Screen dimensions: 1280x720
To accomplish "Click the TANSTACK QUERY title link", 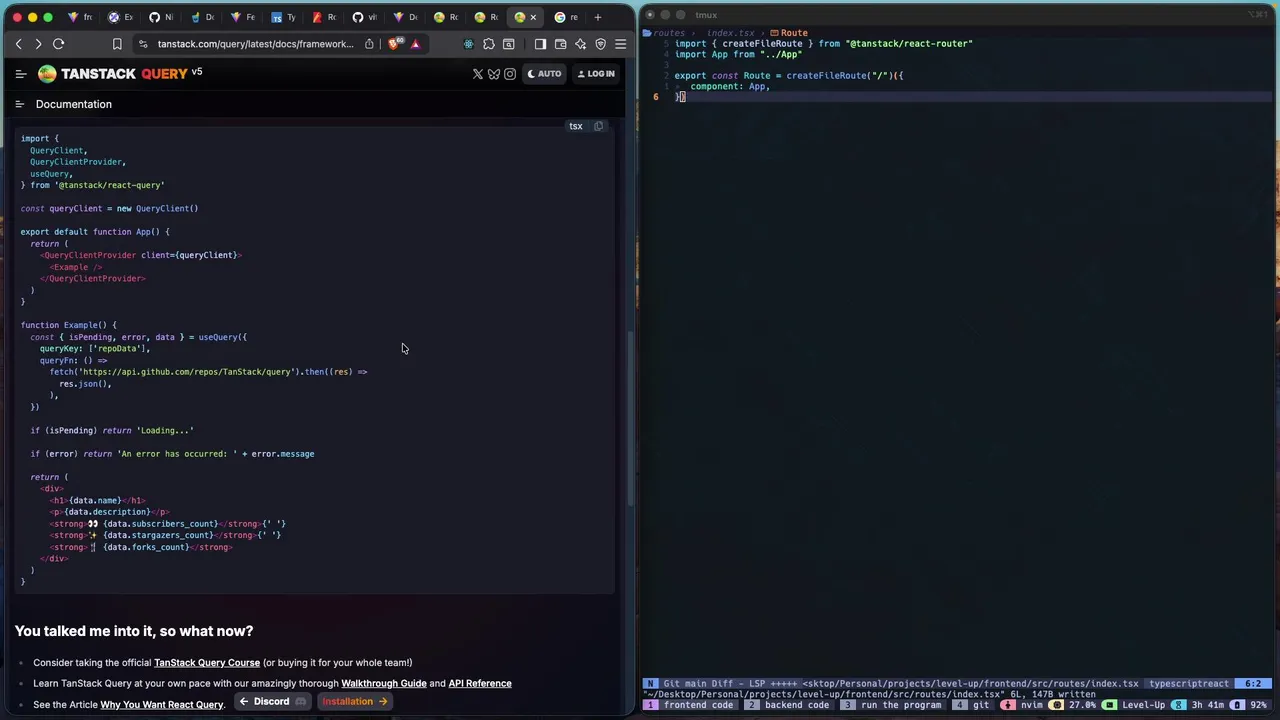I will click(124, 73).
